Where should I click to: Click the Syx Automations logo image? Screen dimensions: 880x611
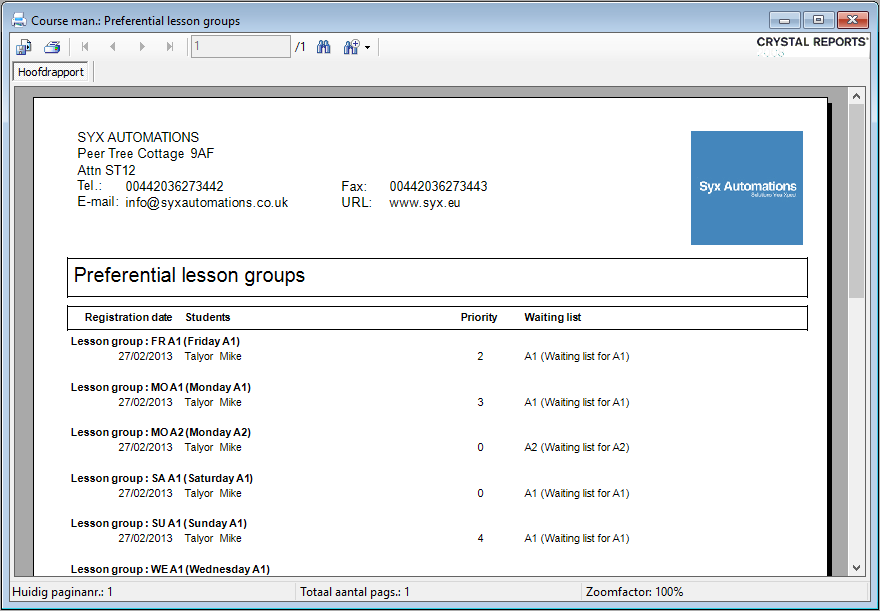[747, 188]
